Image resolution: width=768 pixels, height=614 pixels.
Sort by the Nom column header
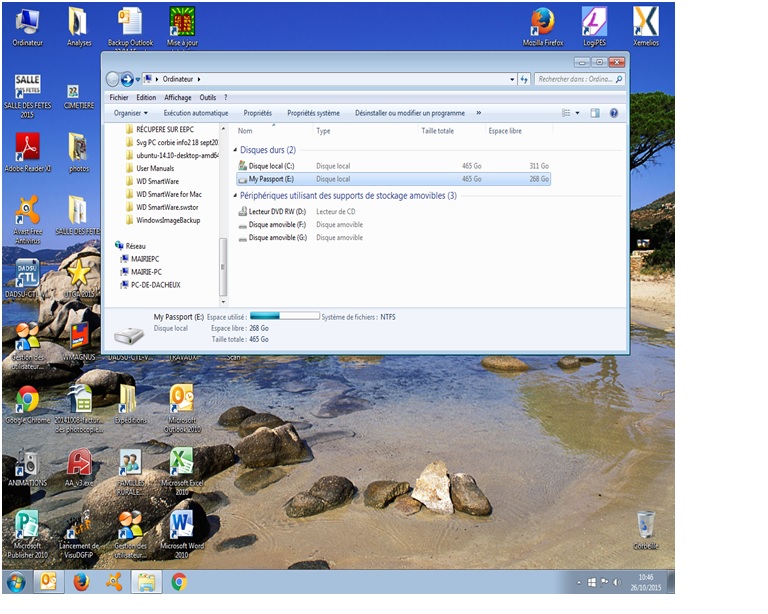273,131
